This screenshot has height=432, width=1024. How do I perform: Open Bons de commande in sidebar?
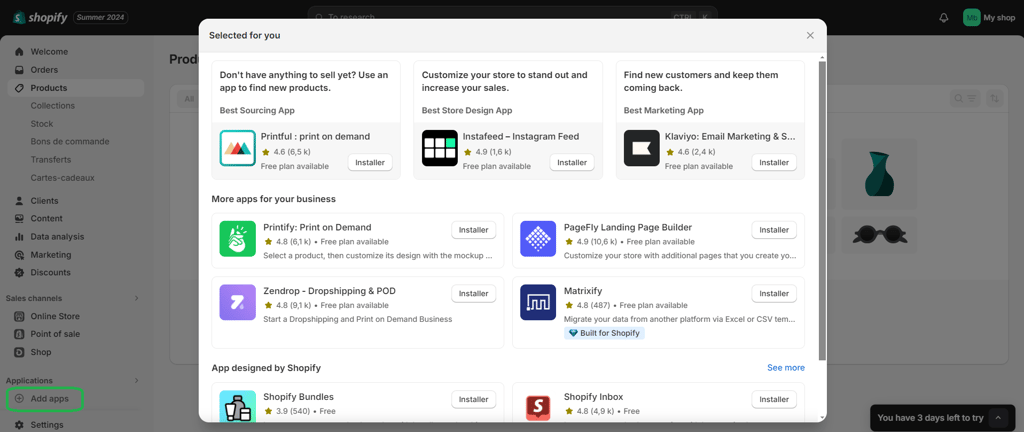70,142
